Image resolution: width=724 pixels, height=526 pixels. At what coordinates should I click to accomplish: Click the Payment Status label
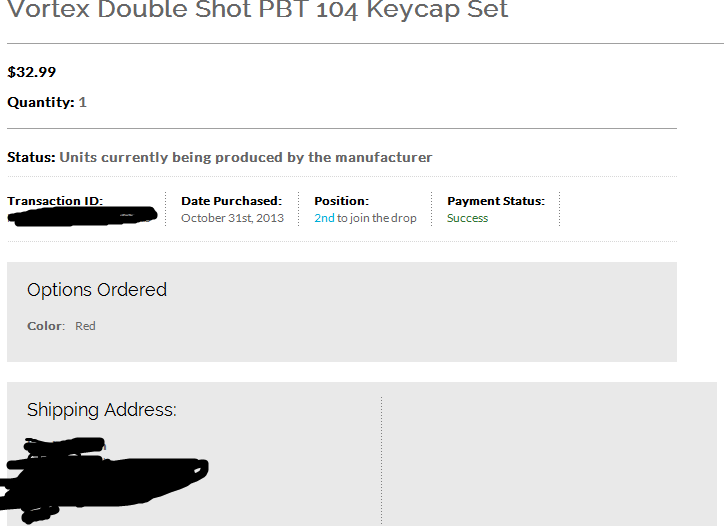pyautogui.click(x=496, y=201)
